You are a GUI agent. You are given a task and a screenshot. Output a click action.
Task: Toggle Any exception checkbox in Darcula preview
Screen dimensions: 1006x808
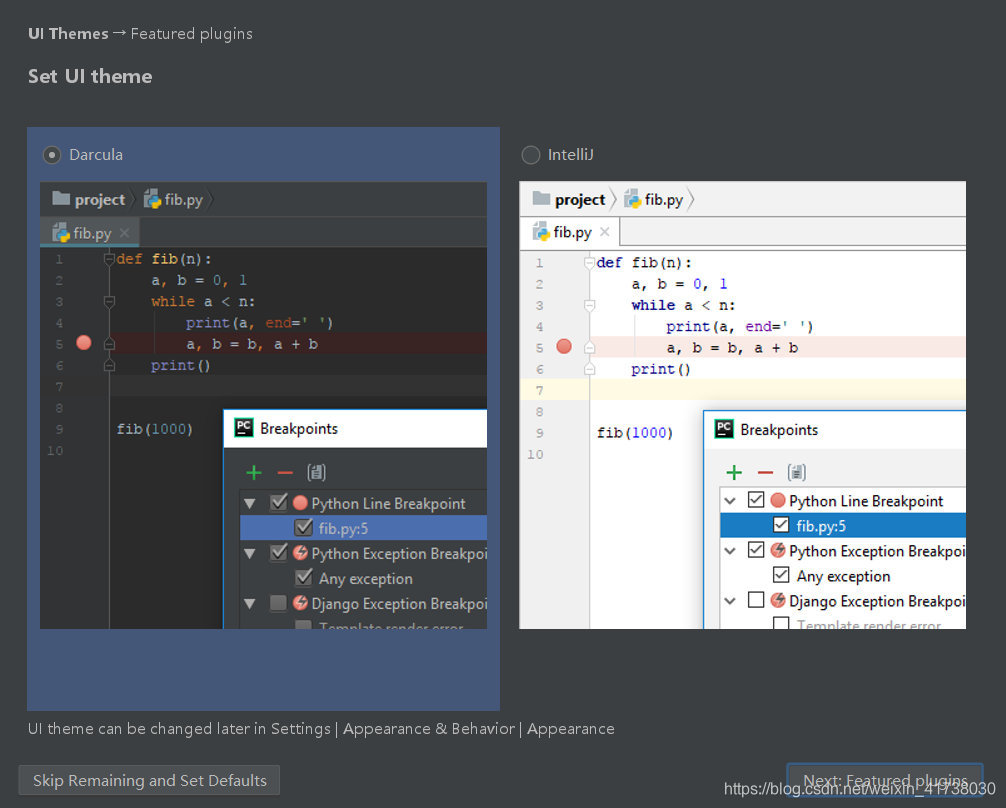point(303,578)
